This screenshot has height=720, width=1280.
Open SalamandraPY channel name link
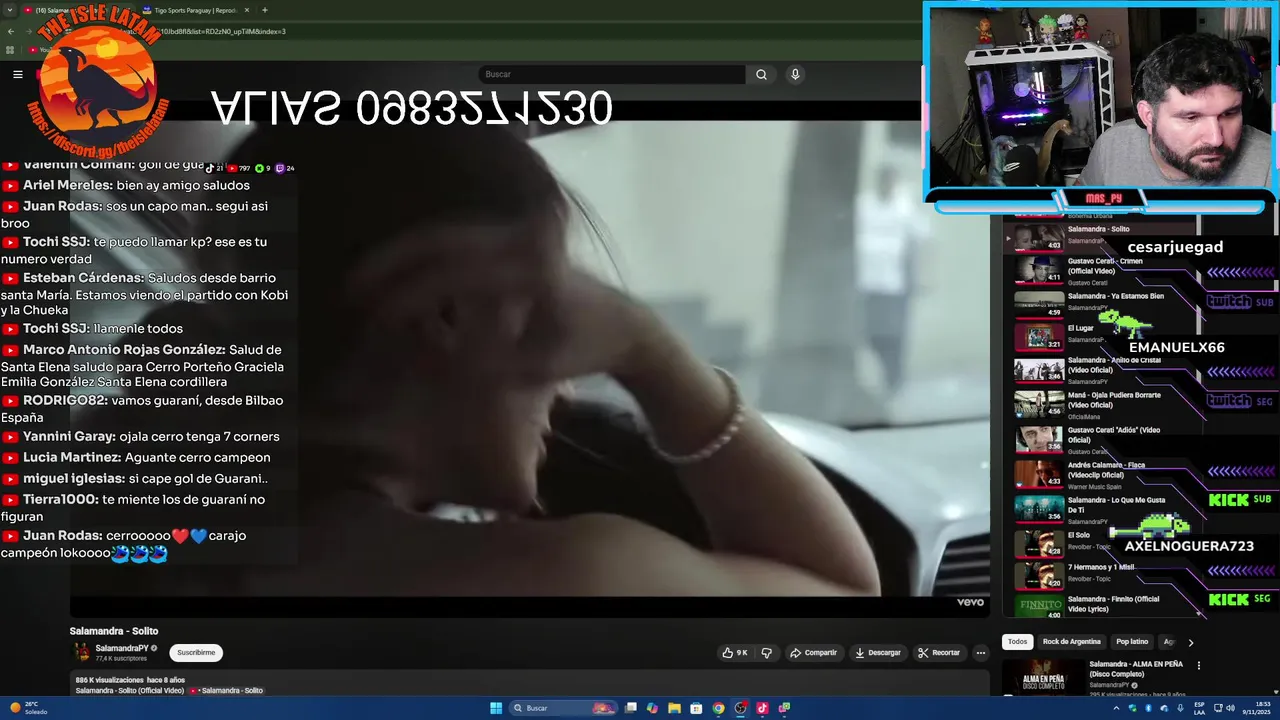click(122, 648)
